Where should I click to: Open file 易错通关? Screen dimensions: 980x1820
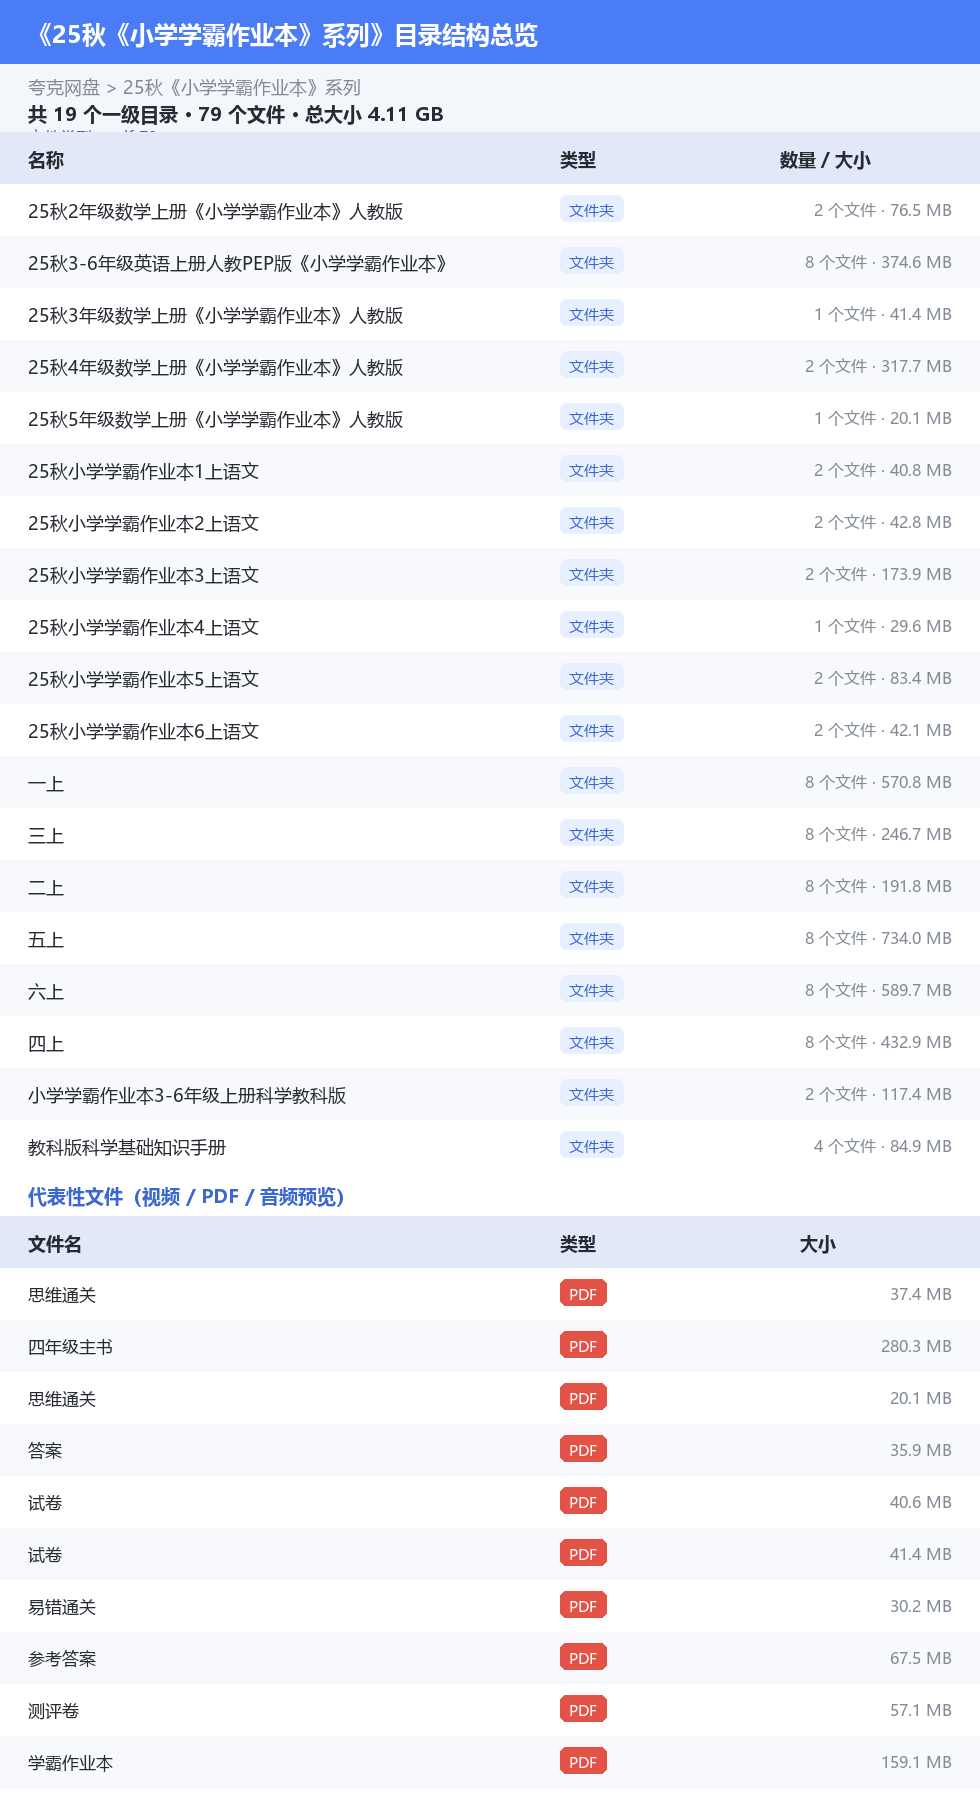[x=62, y=1607]
